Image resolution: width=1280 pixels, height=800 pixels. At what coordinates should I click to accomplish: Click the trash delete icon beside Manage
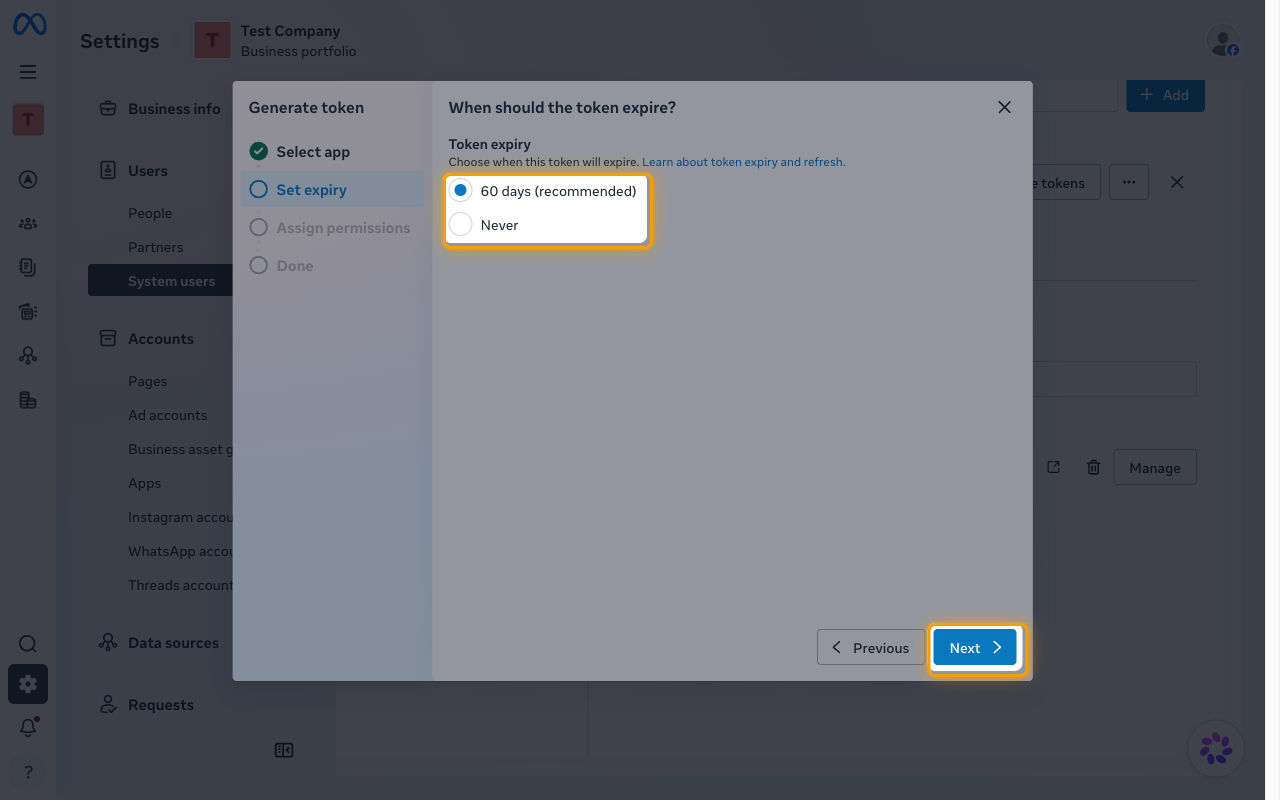coord(1094,467)
